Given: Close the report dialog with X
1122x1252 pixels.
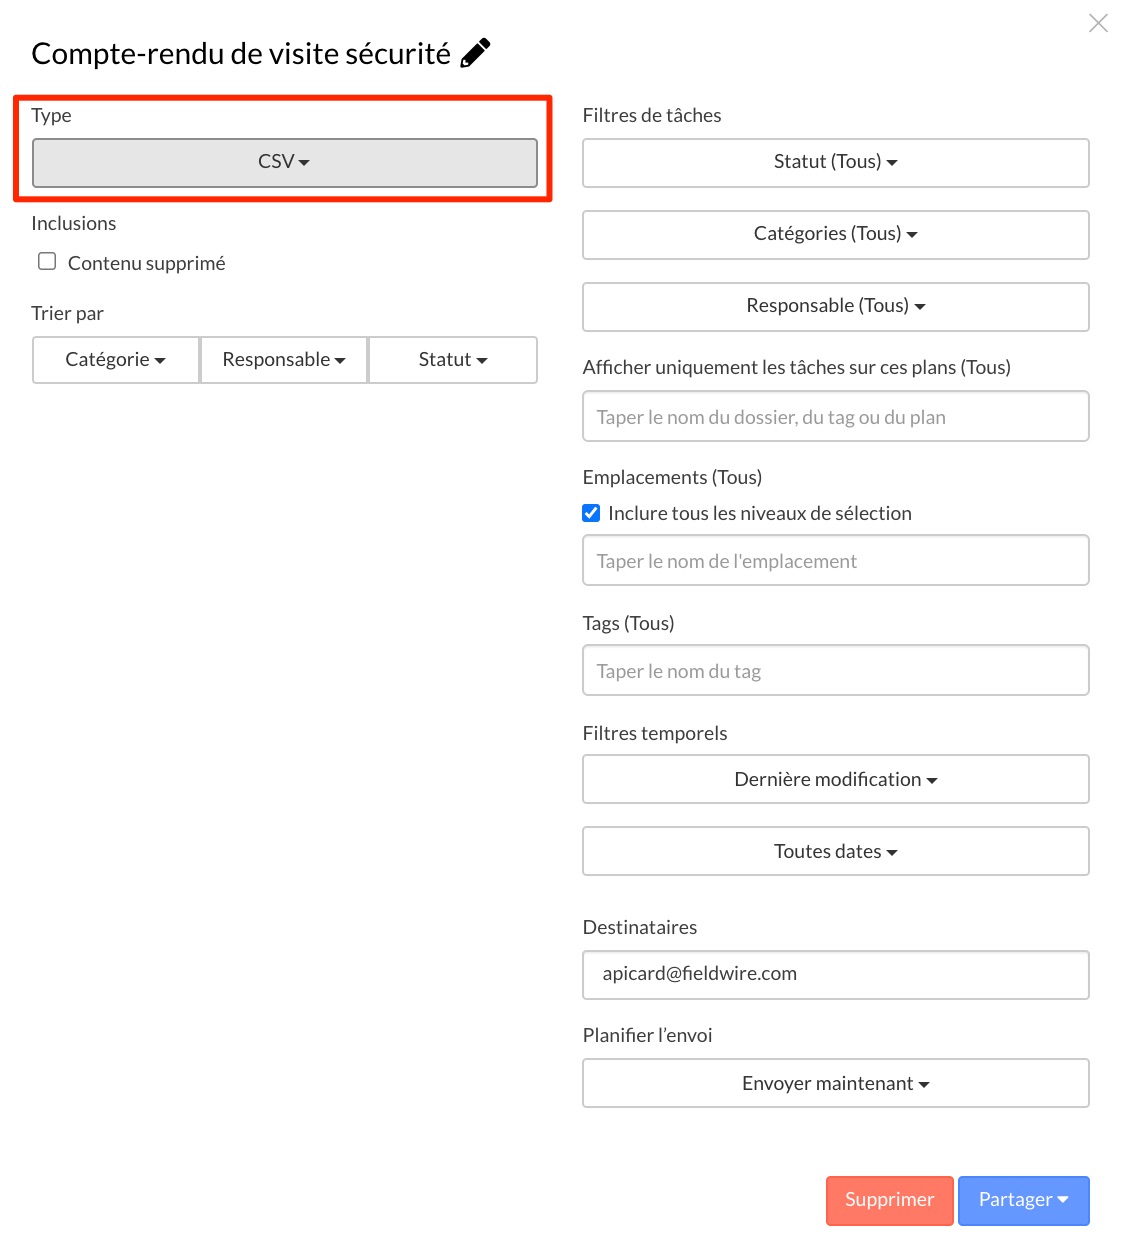Looking at the screenshot, I should tap(1098, 23).
